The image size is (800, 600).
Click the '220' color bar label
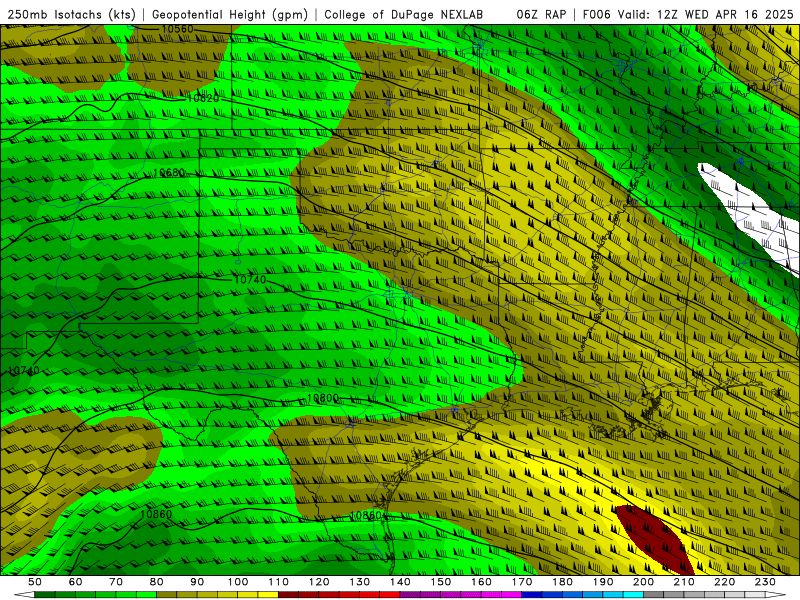tap(725, 582)
